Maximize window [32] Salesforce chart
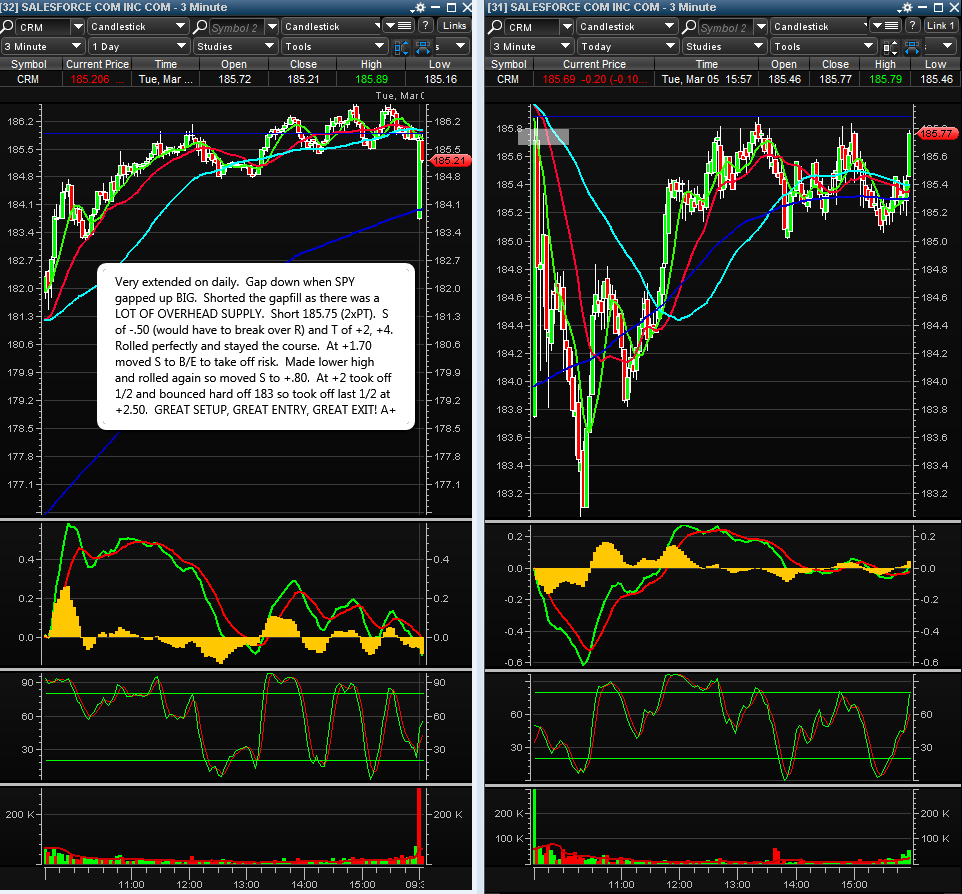The image size is (962, 894). (x=452, y=7)
